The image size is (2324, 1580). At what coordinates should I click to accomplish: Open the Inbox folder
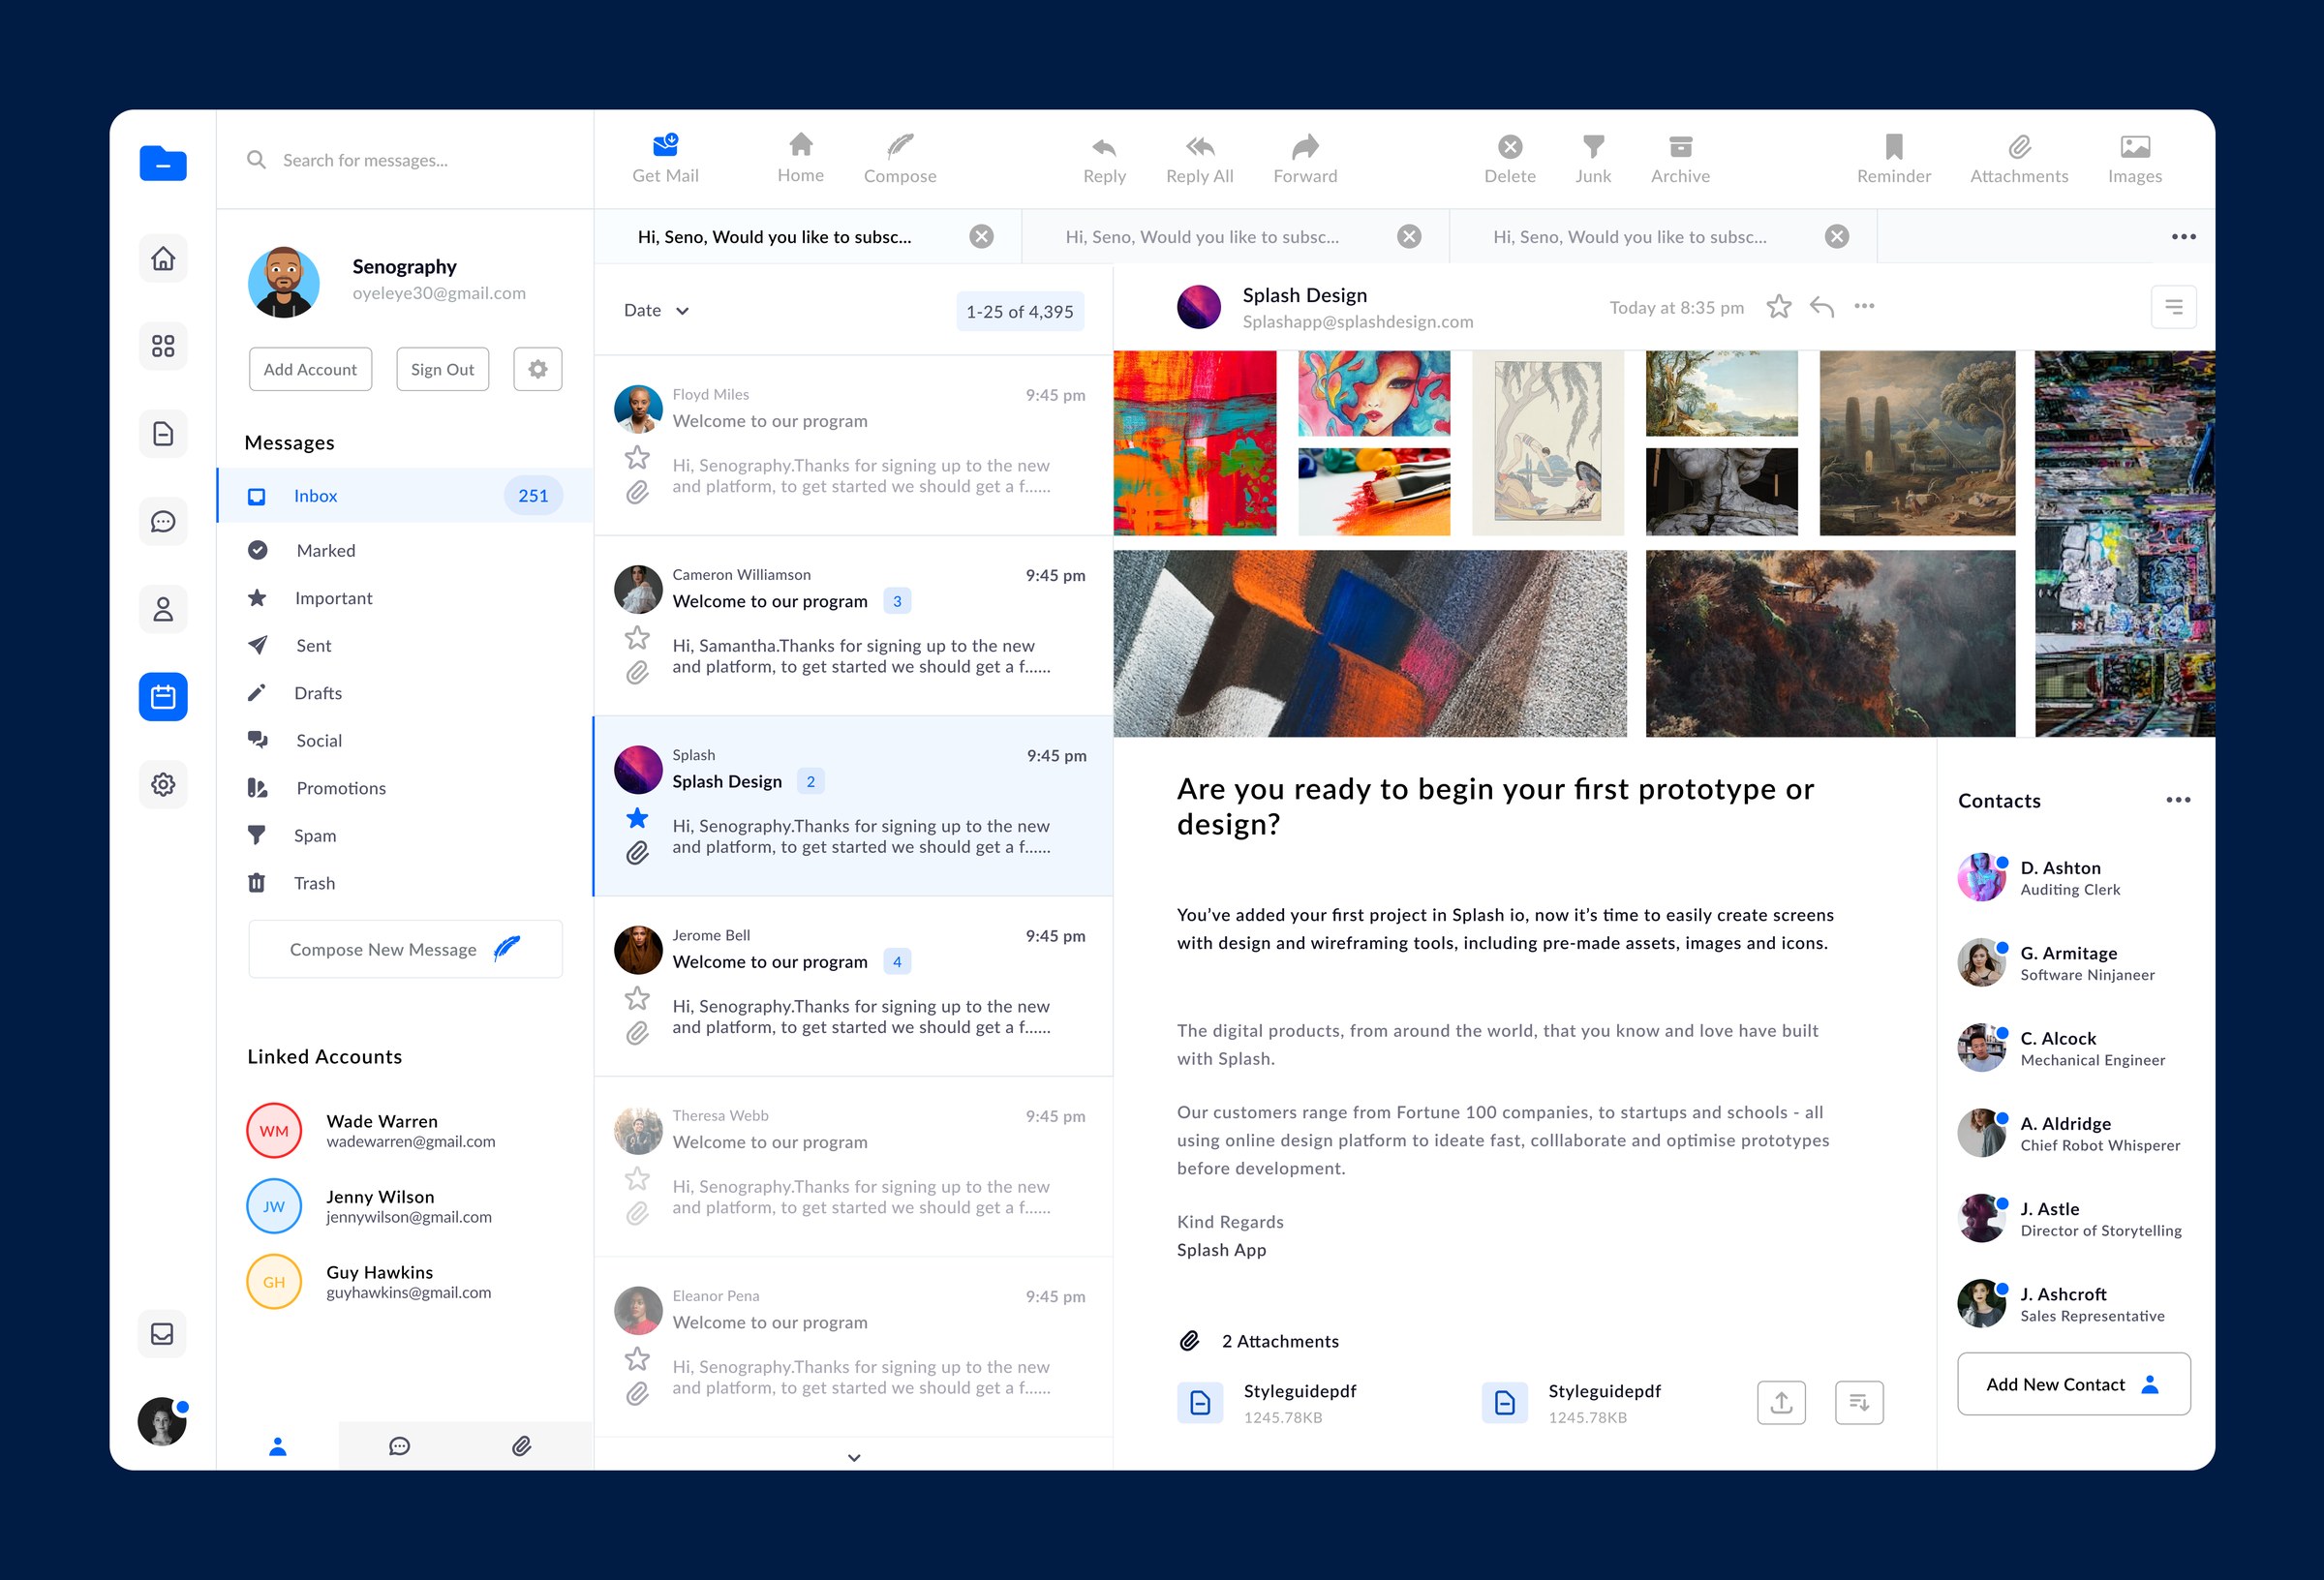click(405, 496)
